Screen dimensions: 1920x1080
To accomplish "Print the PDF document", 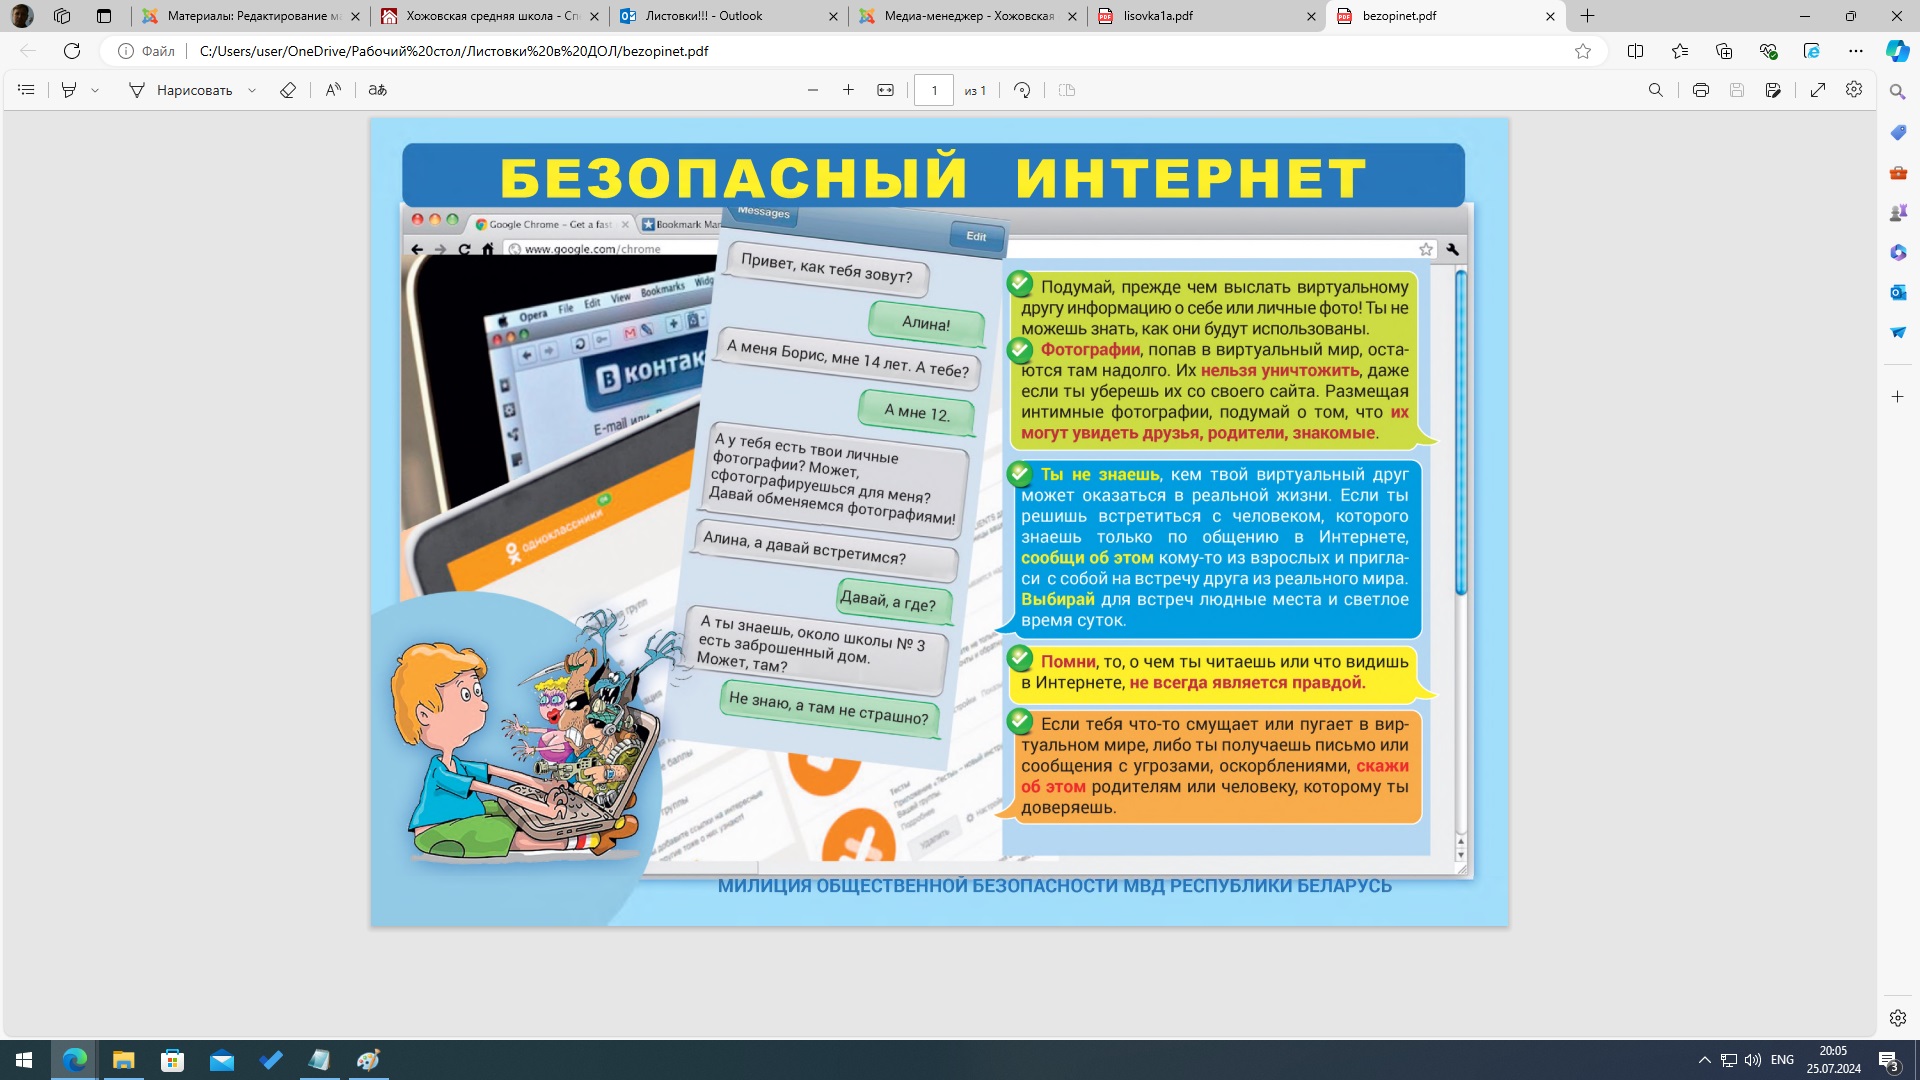I will [x=1701, y=90].
